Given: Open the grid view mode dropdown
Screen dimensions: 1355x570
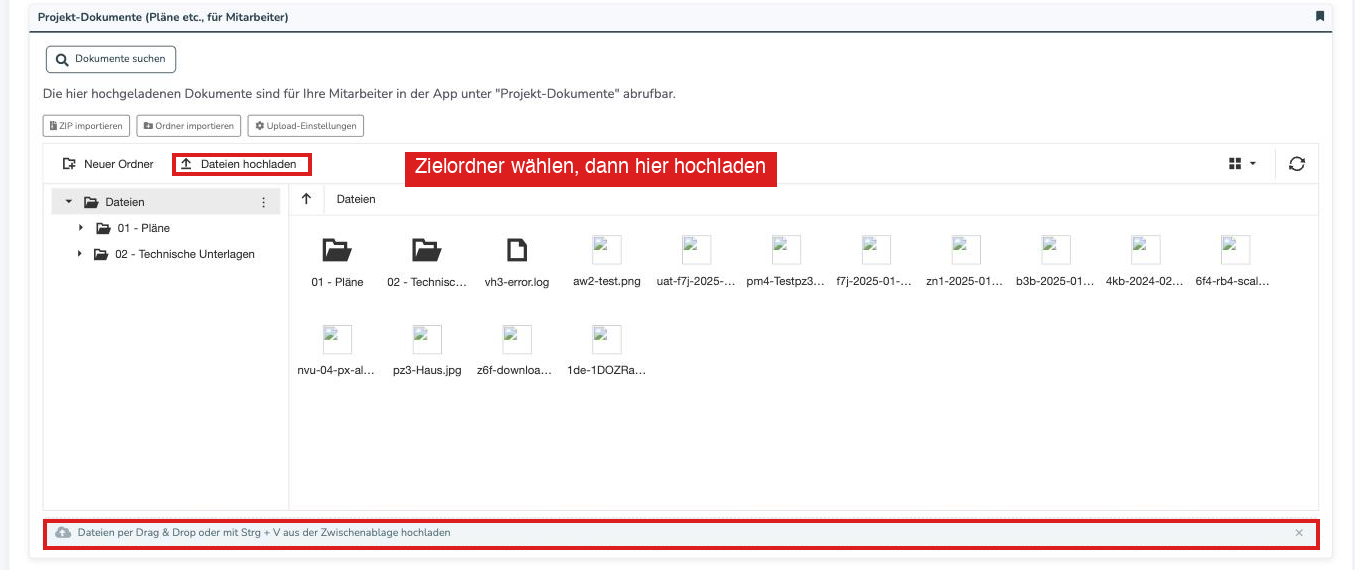Looking at the screenshot, I should point(1243,164).
